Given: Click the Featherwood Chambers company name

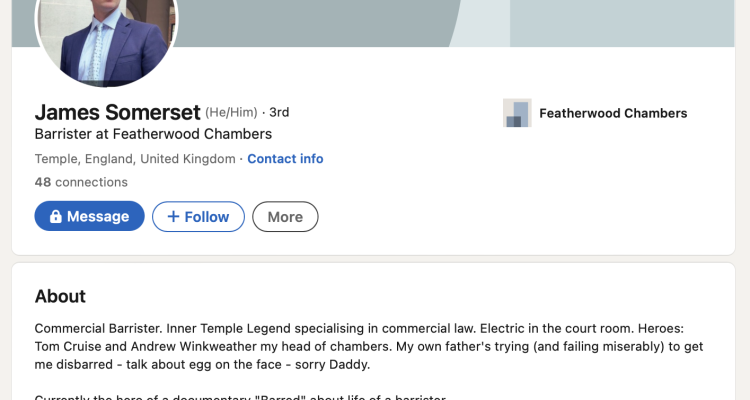Looking at the screenshot, I should [613, 113].
